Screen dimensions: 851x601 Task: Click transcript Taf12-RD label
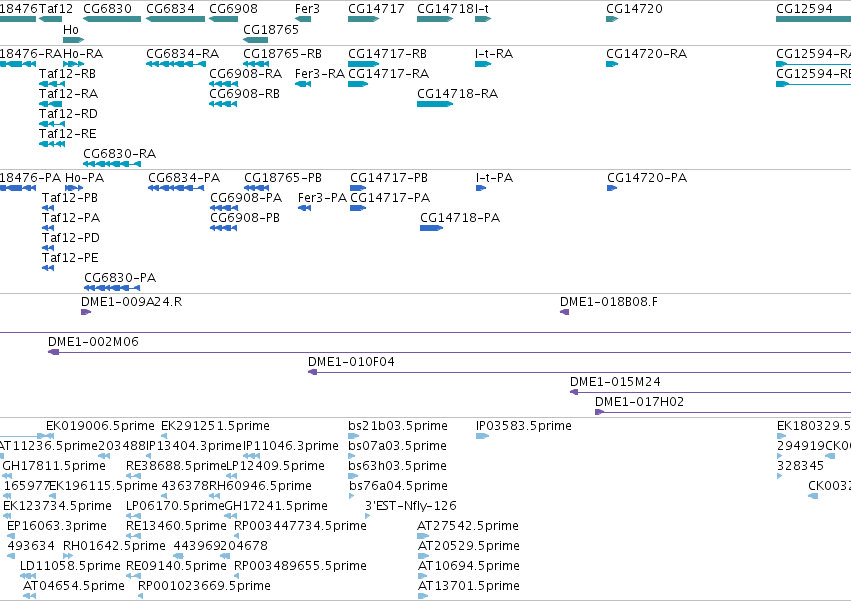68,114
